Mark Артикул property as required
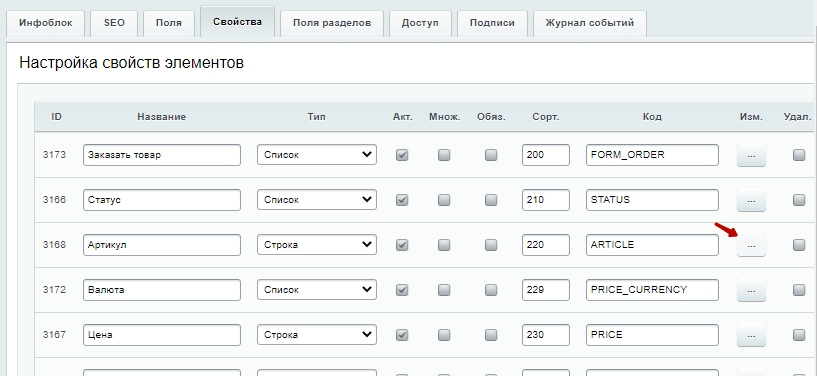Screen dimensions: 817x376 491,245
